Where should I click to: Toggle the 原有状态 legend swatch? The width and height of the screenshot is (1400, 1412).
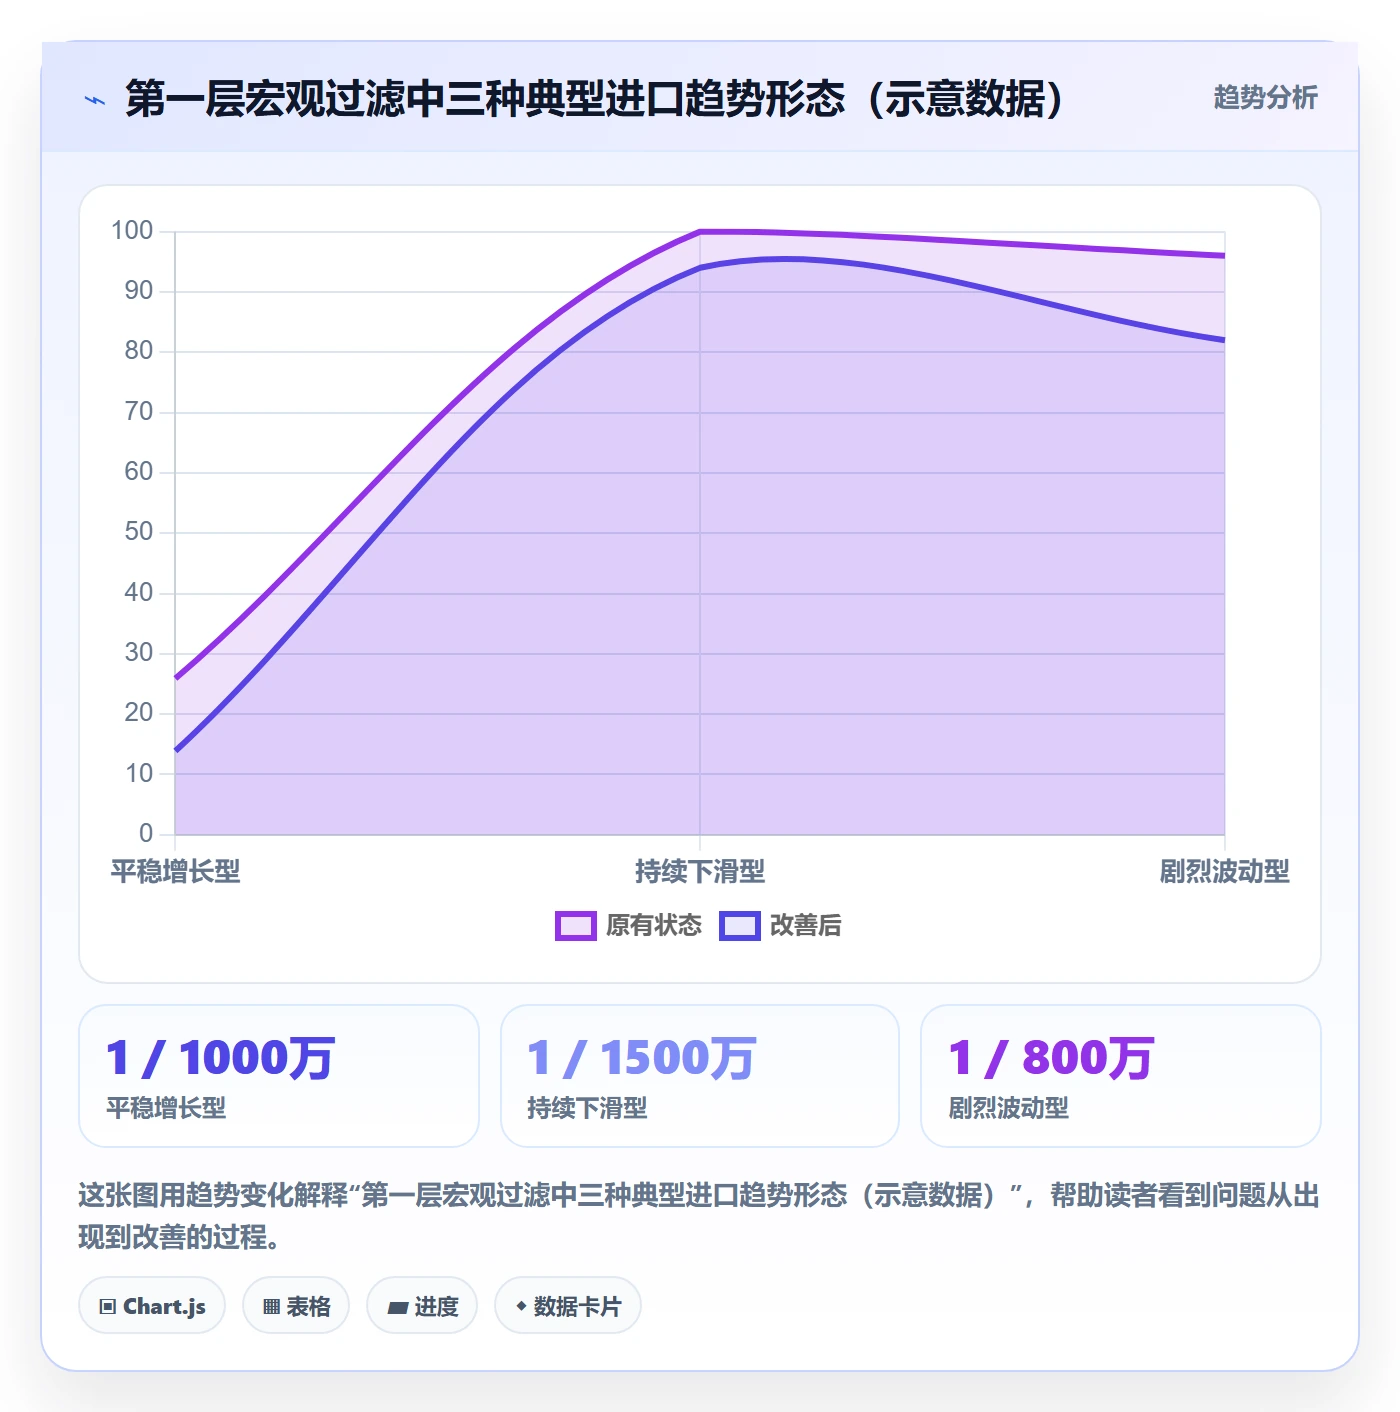576,925
